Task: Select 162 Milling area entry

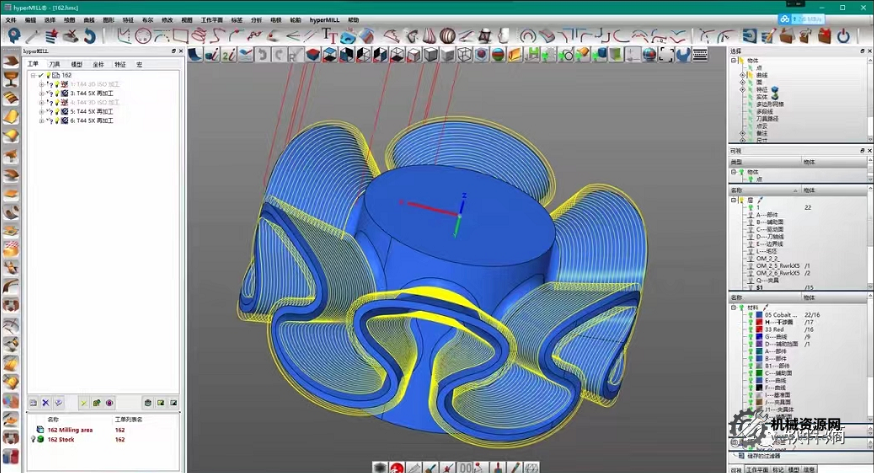Action: 70,430
